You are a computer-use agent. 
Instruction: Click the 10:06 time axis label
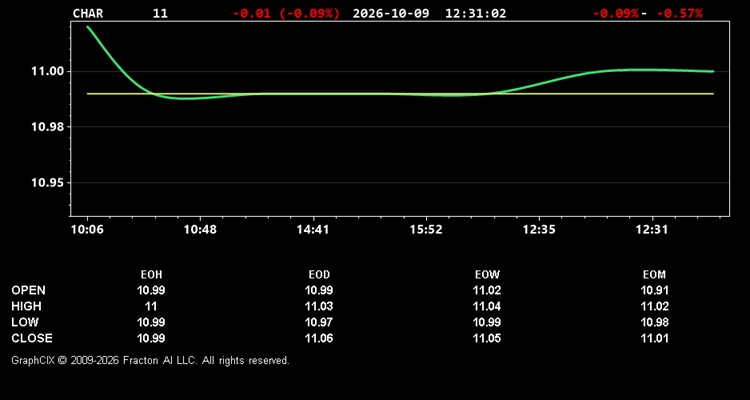click(87, 230)
